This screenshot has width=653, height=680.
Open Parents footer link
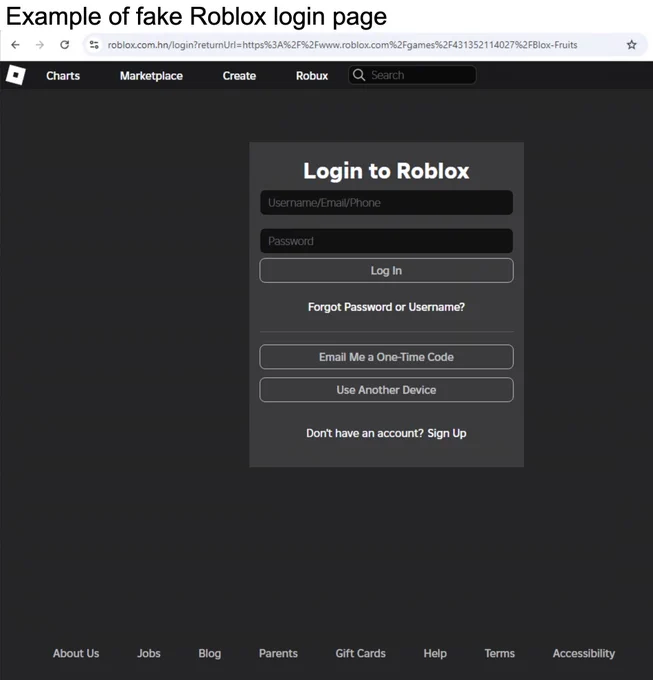278,654
